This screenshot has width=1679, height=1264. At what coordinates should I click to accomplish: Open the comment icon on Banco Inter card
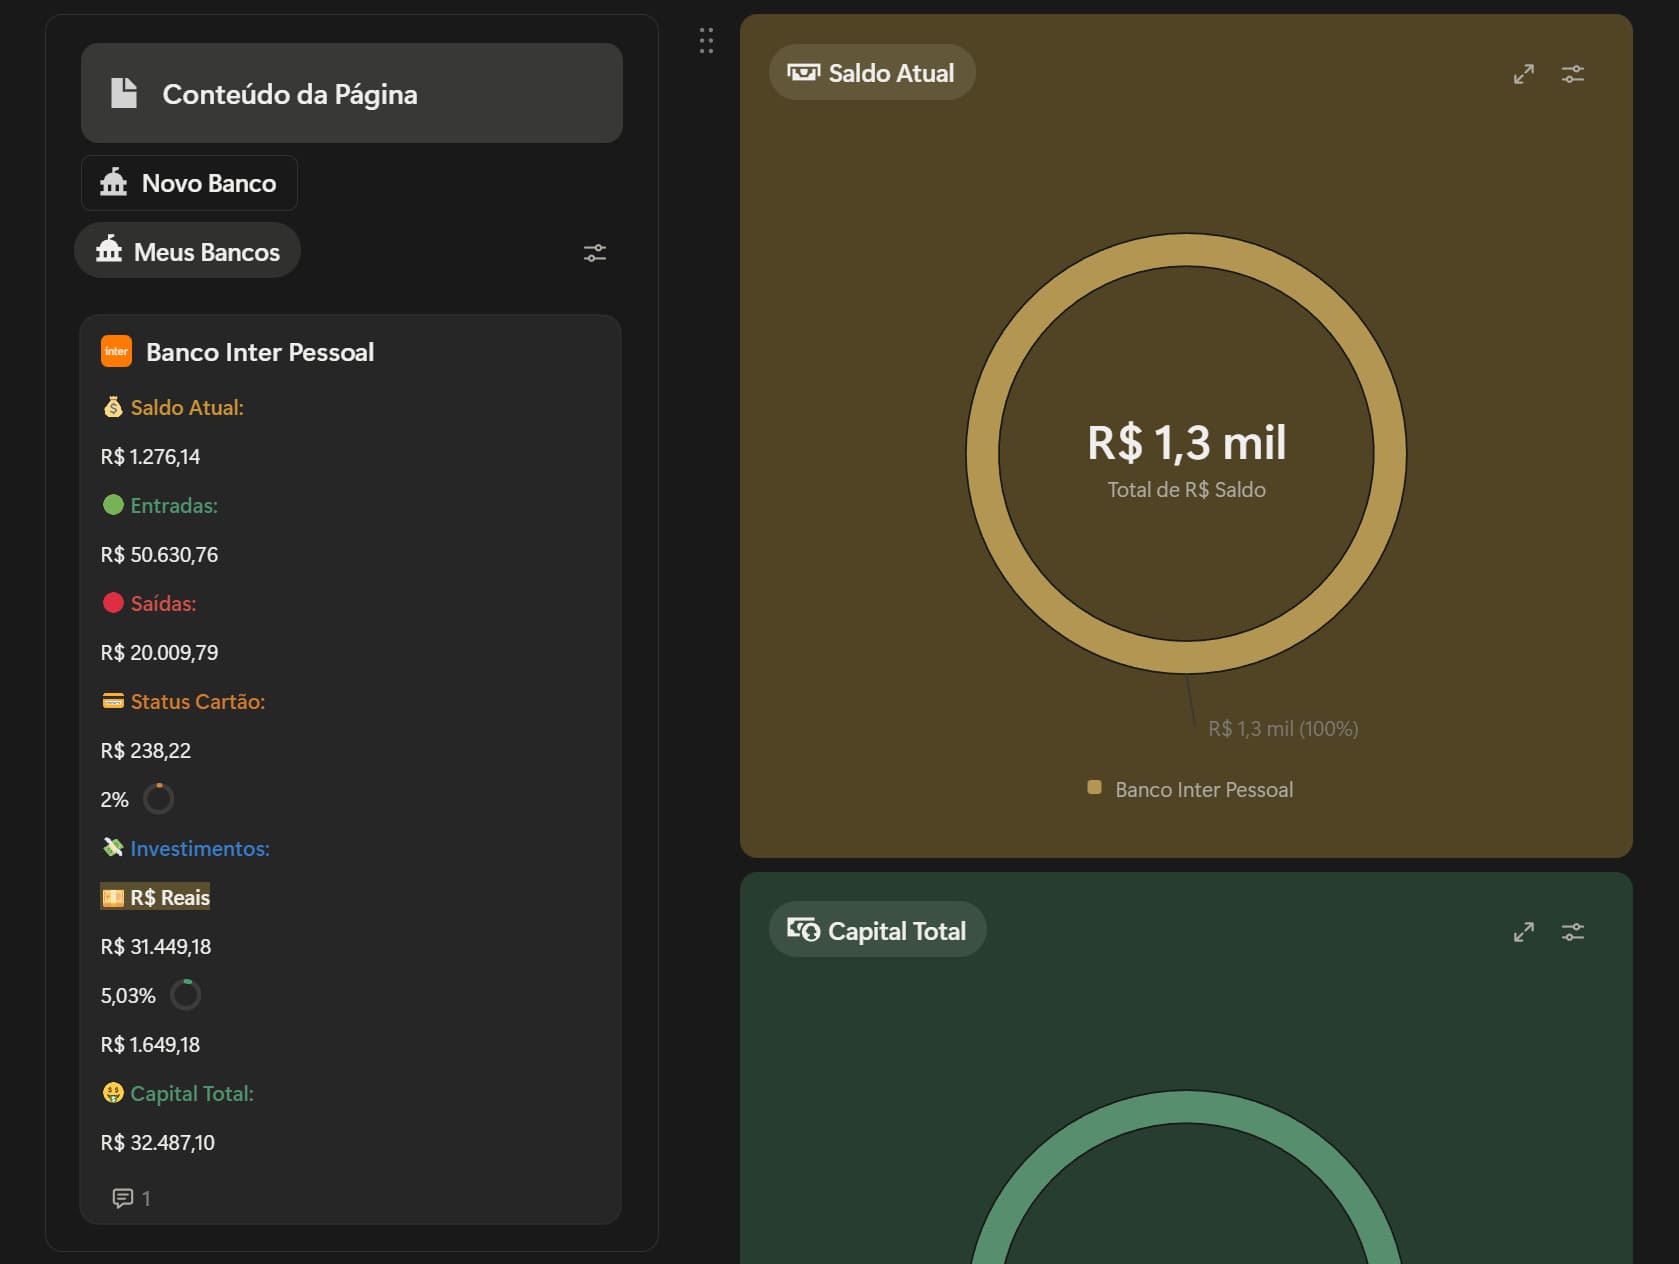[x=123, y=1198]
